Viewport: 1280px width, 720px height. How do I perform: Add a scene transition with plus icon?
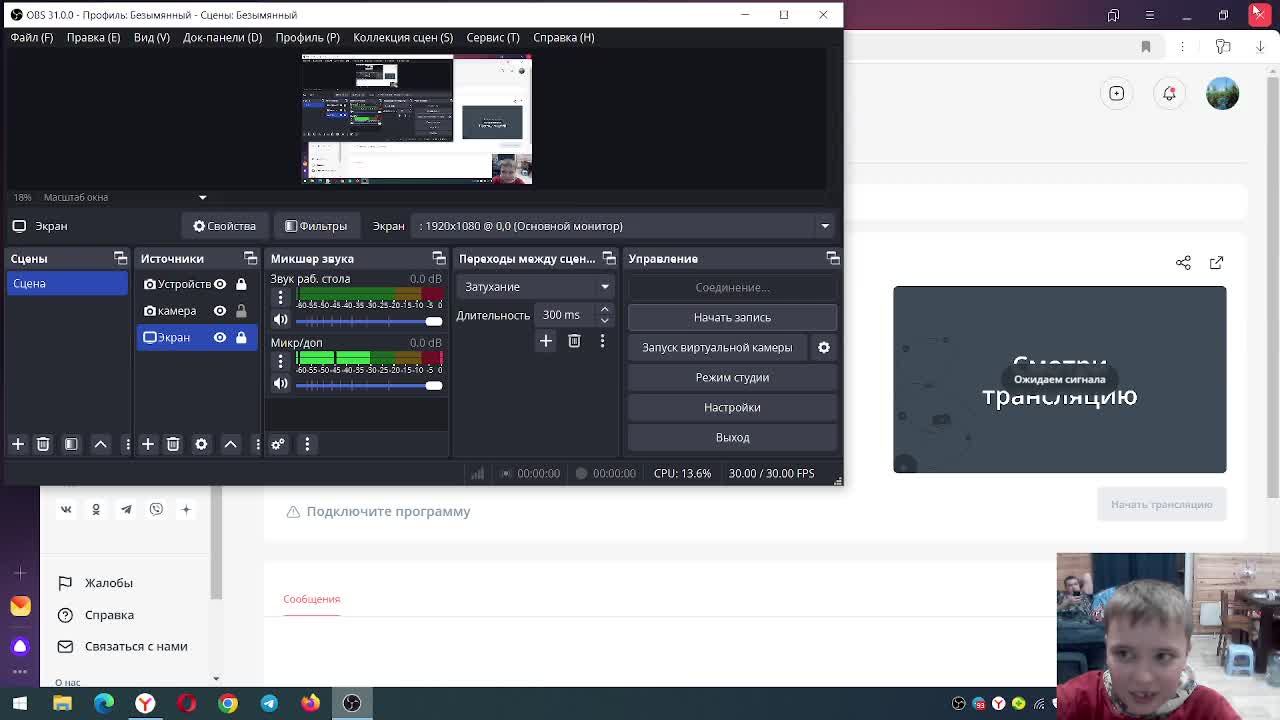pyautogui.click(x=546, y=341)
